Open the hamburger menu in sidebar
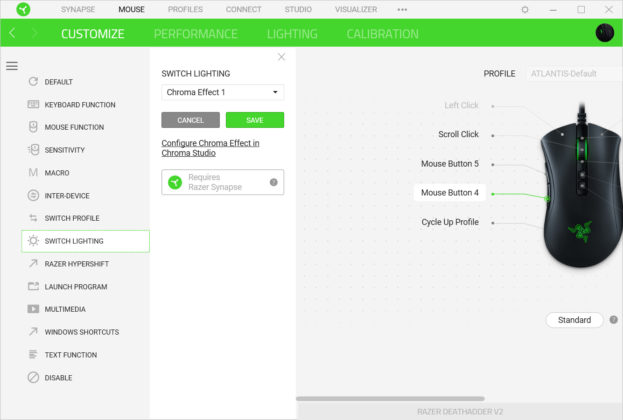The width and height of the screenshot is (623, 420). 12,66
